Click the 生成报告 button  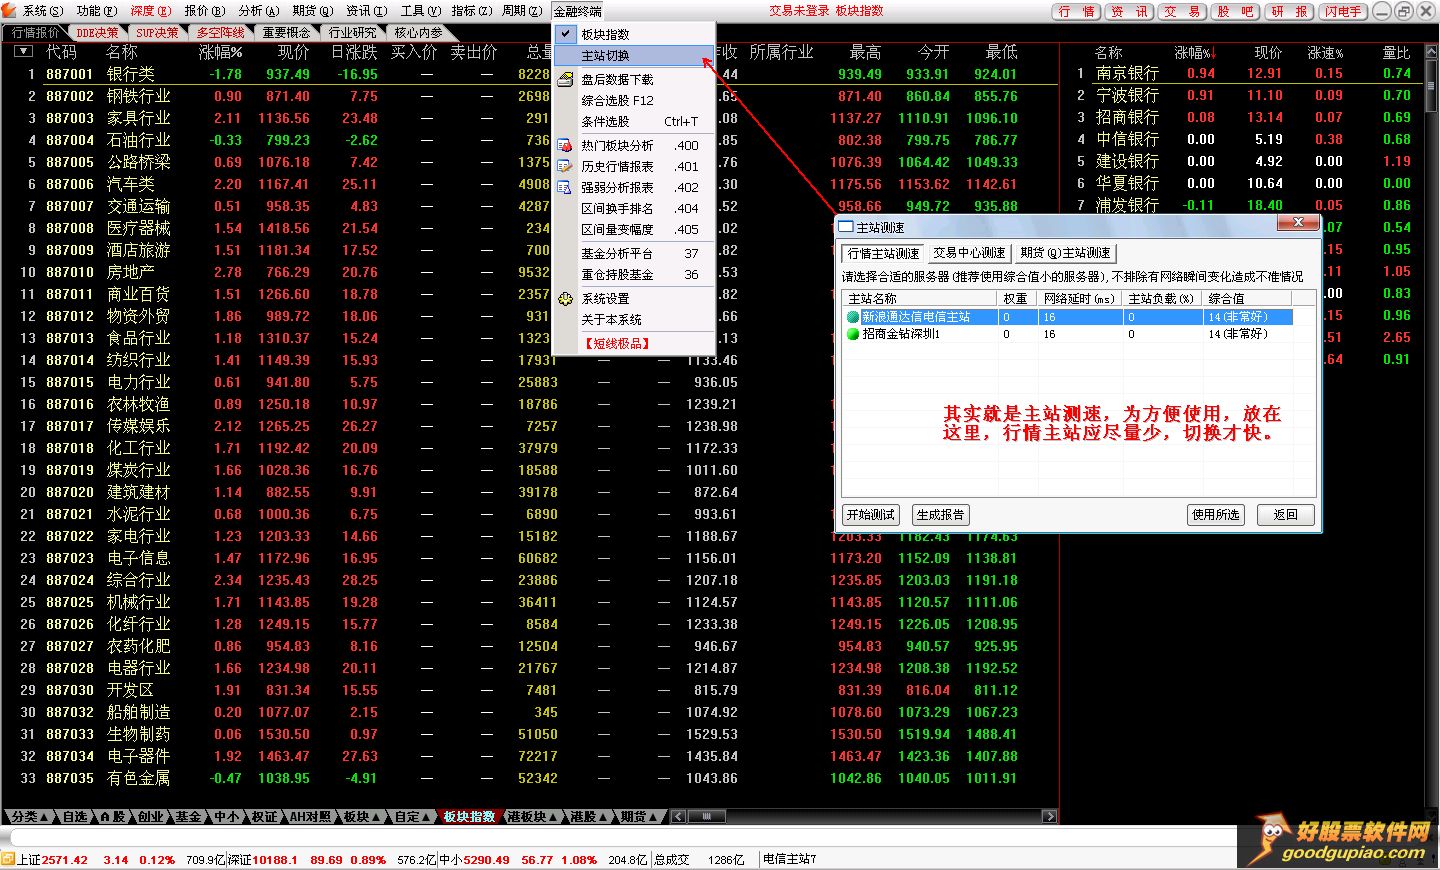(x=940, y=515)
